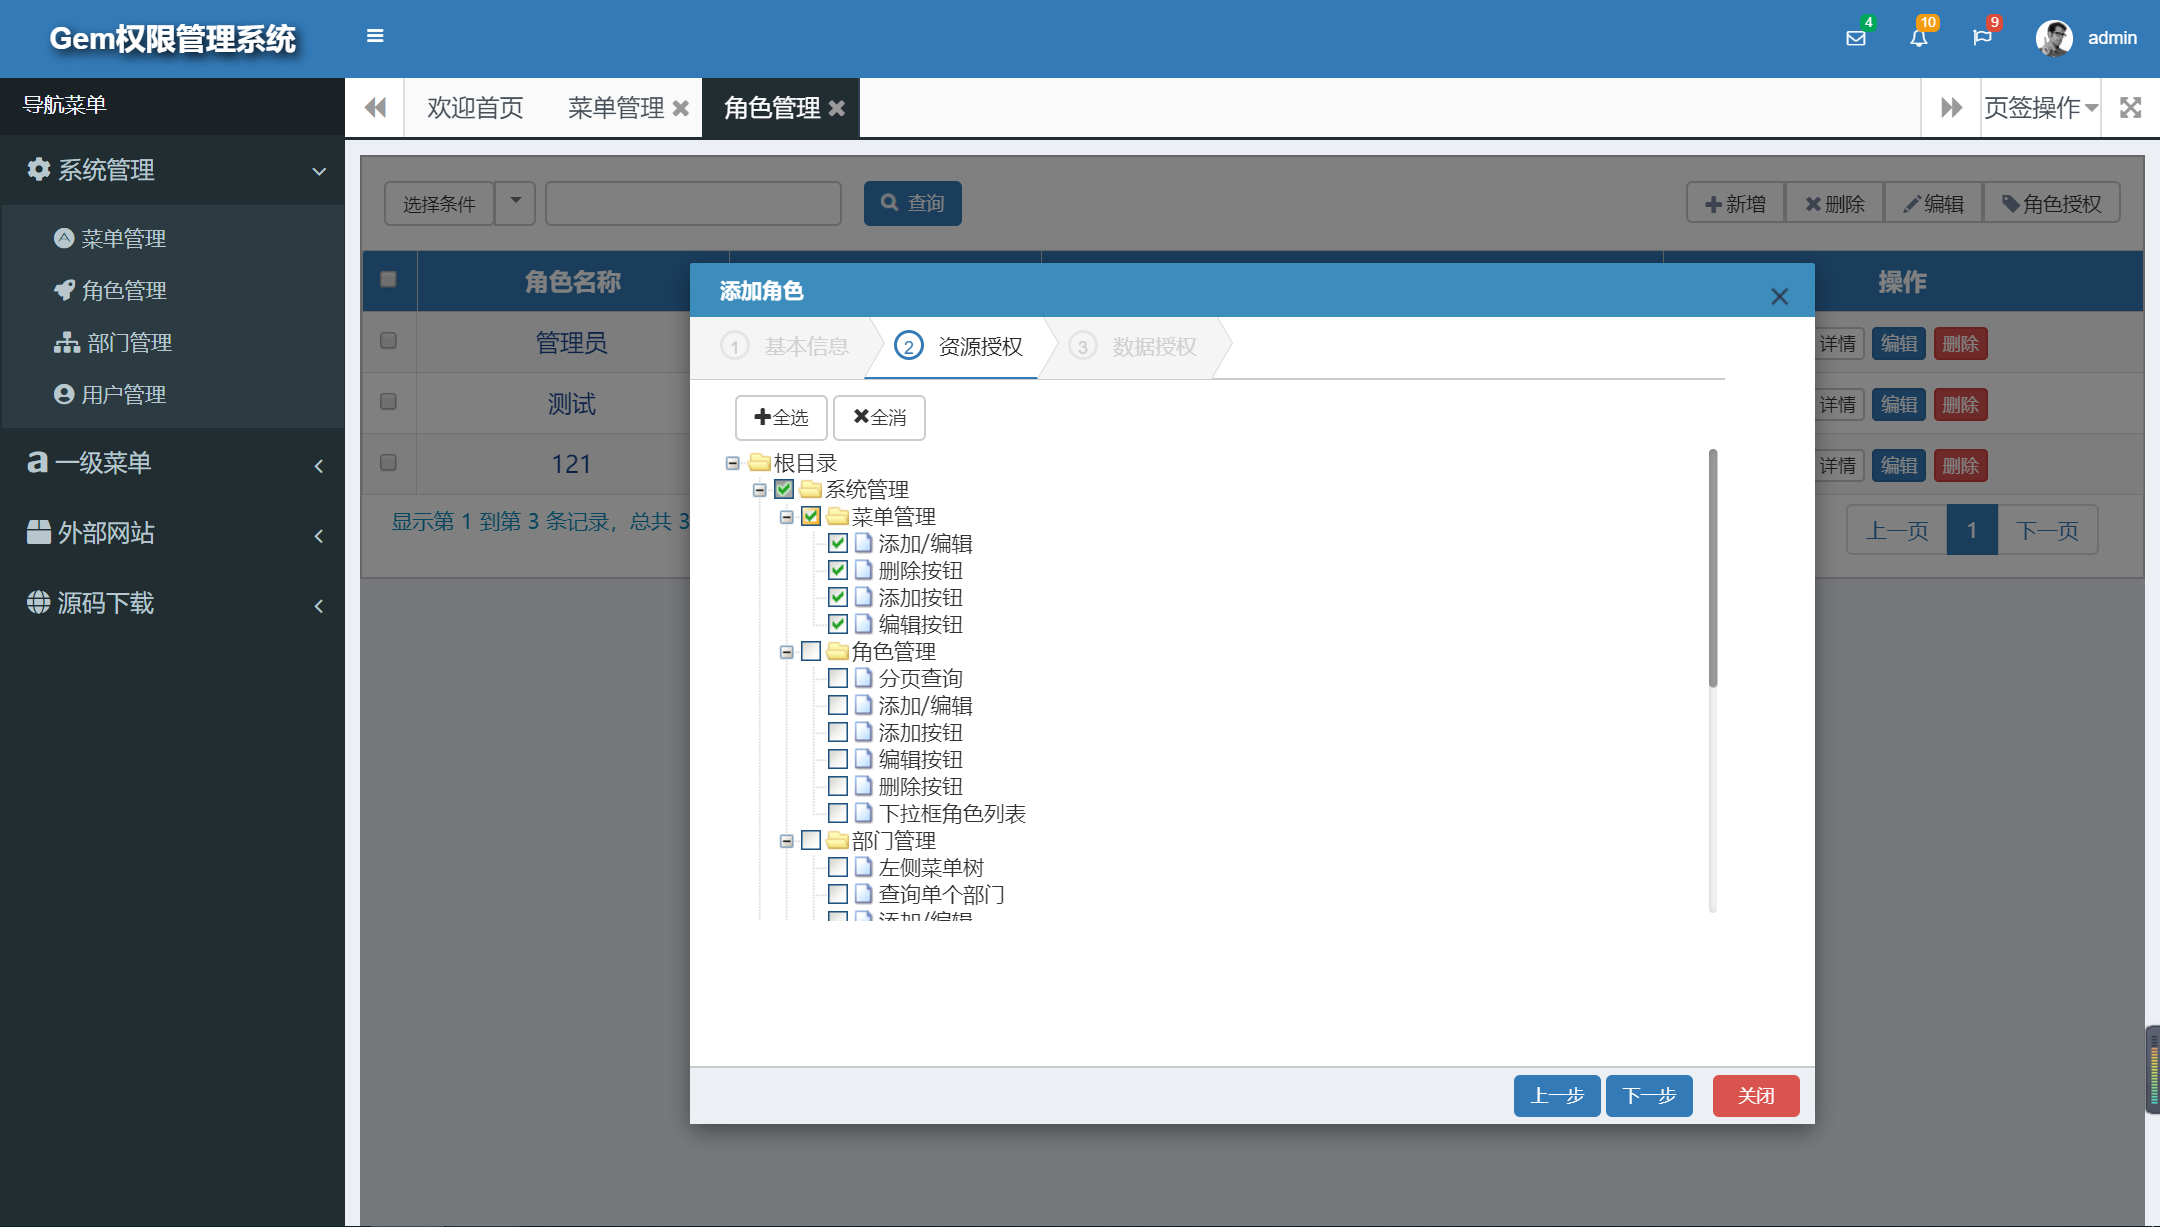Click the permission tree vertical scrollbar
The width and height of the screenshot is (2160, 1227).
point(1712,568)
